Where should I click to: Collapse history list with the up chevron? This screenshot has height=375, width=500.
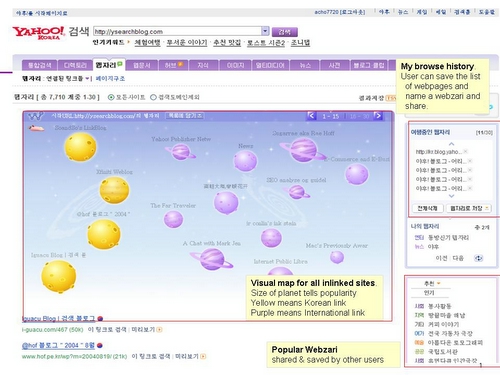click(x=451, y=144)
